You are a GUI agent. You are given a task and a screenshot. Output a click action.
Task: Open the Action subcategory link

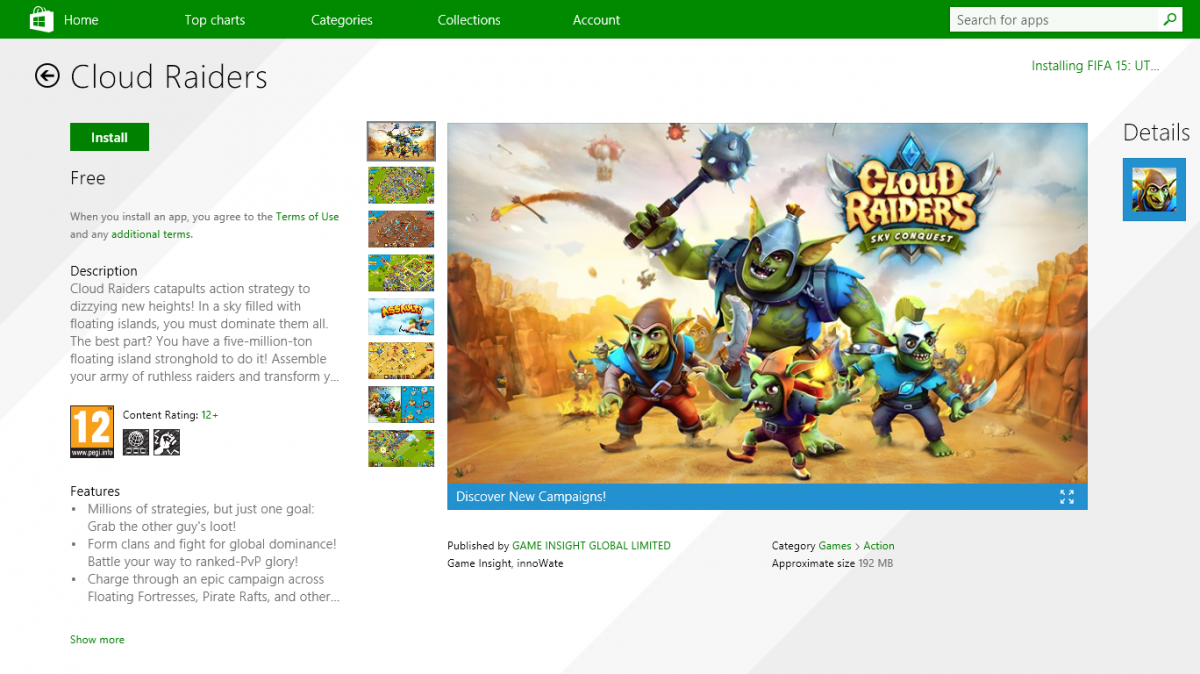point(879,546)
